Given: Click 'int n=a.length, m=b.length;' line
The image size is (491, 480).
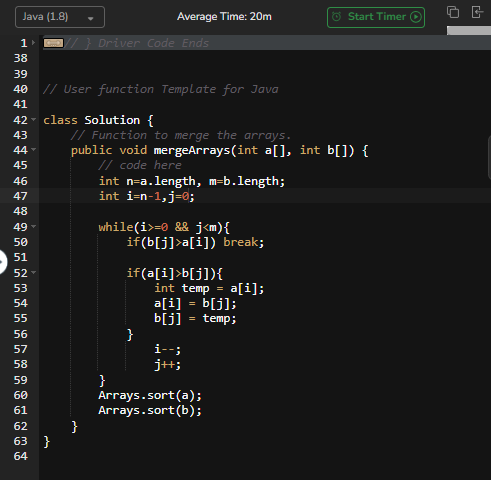Looking at the screenshot, I should pos(192,181).
